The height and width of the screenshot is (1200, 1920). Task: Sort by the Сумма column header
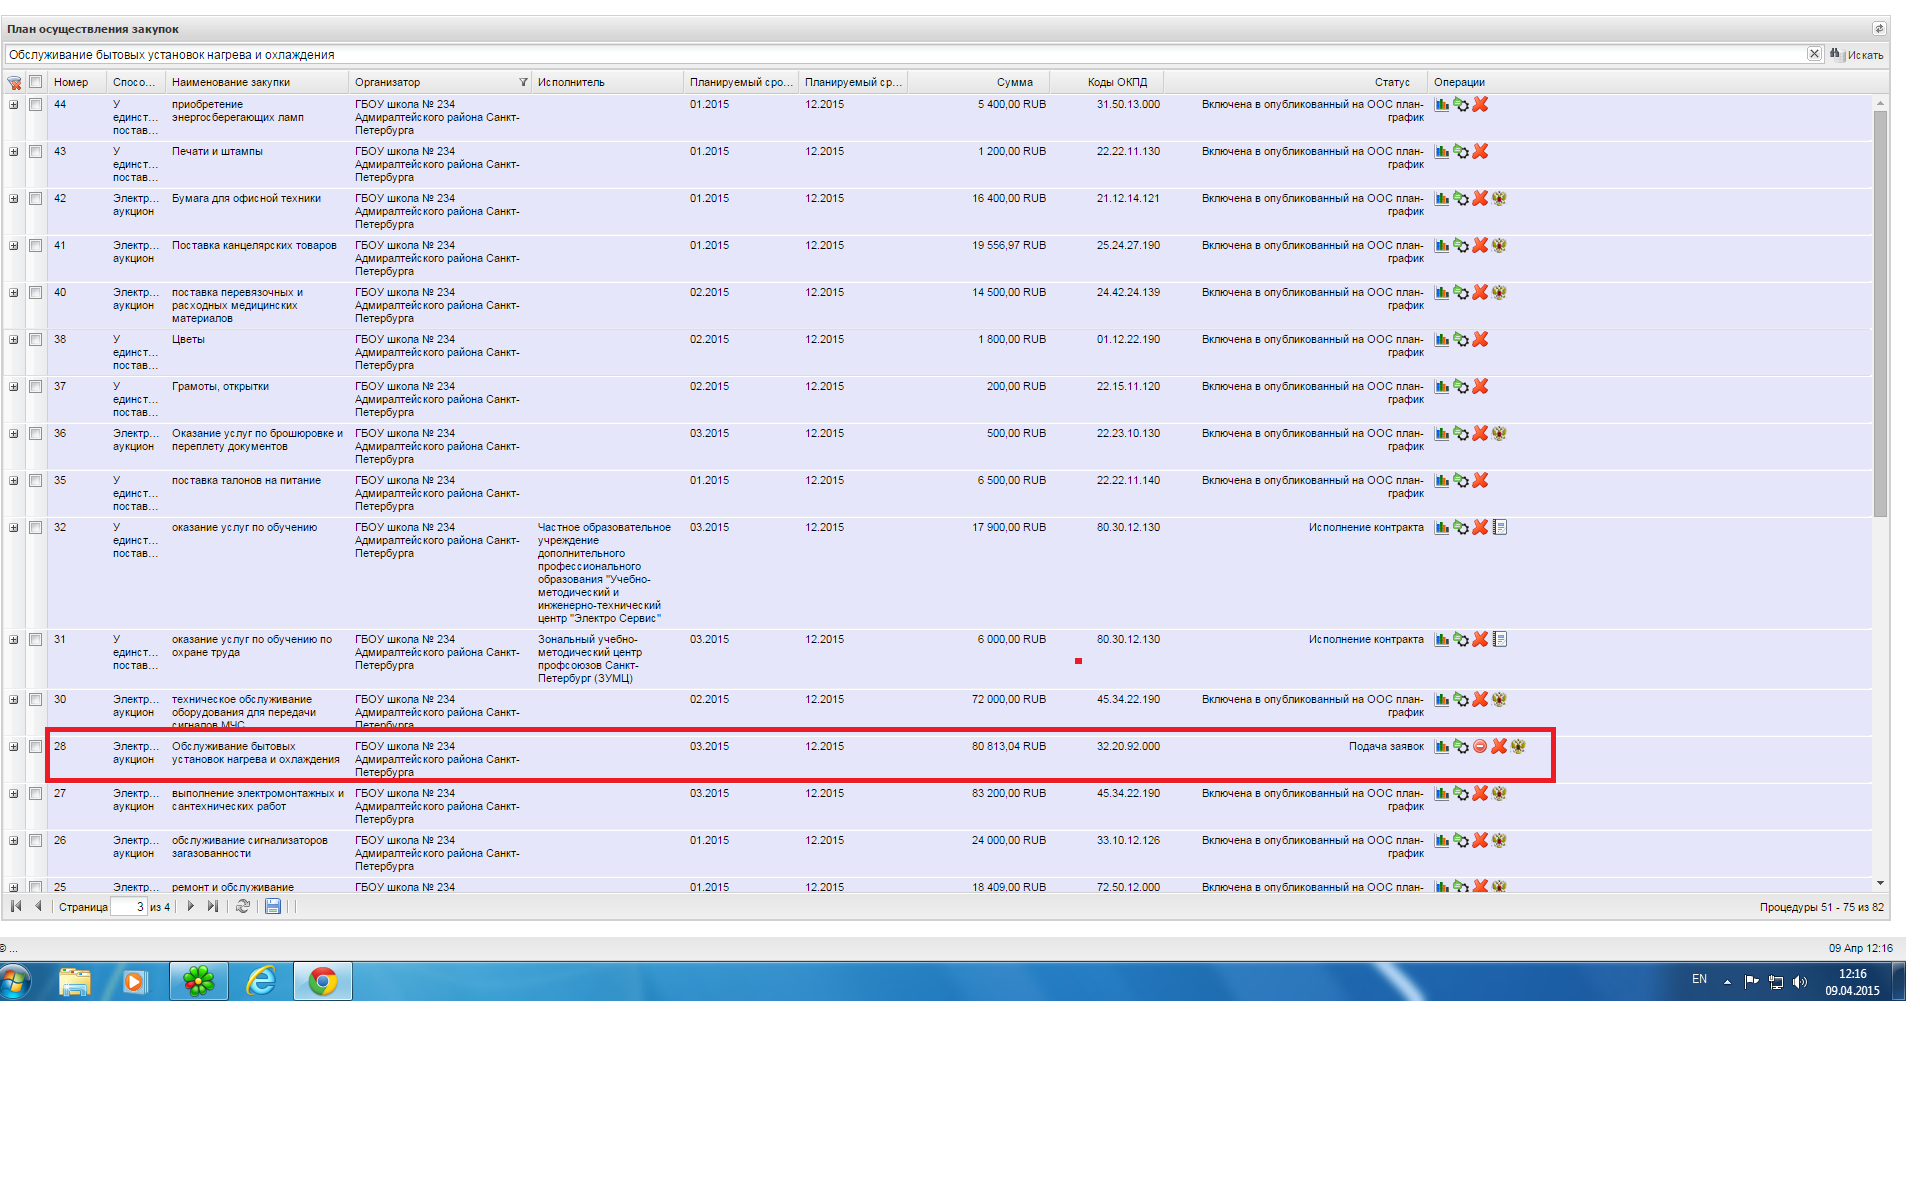click(1014, 82)
